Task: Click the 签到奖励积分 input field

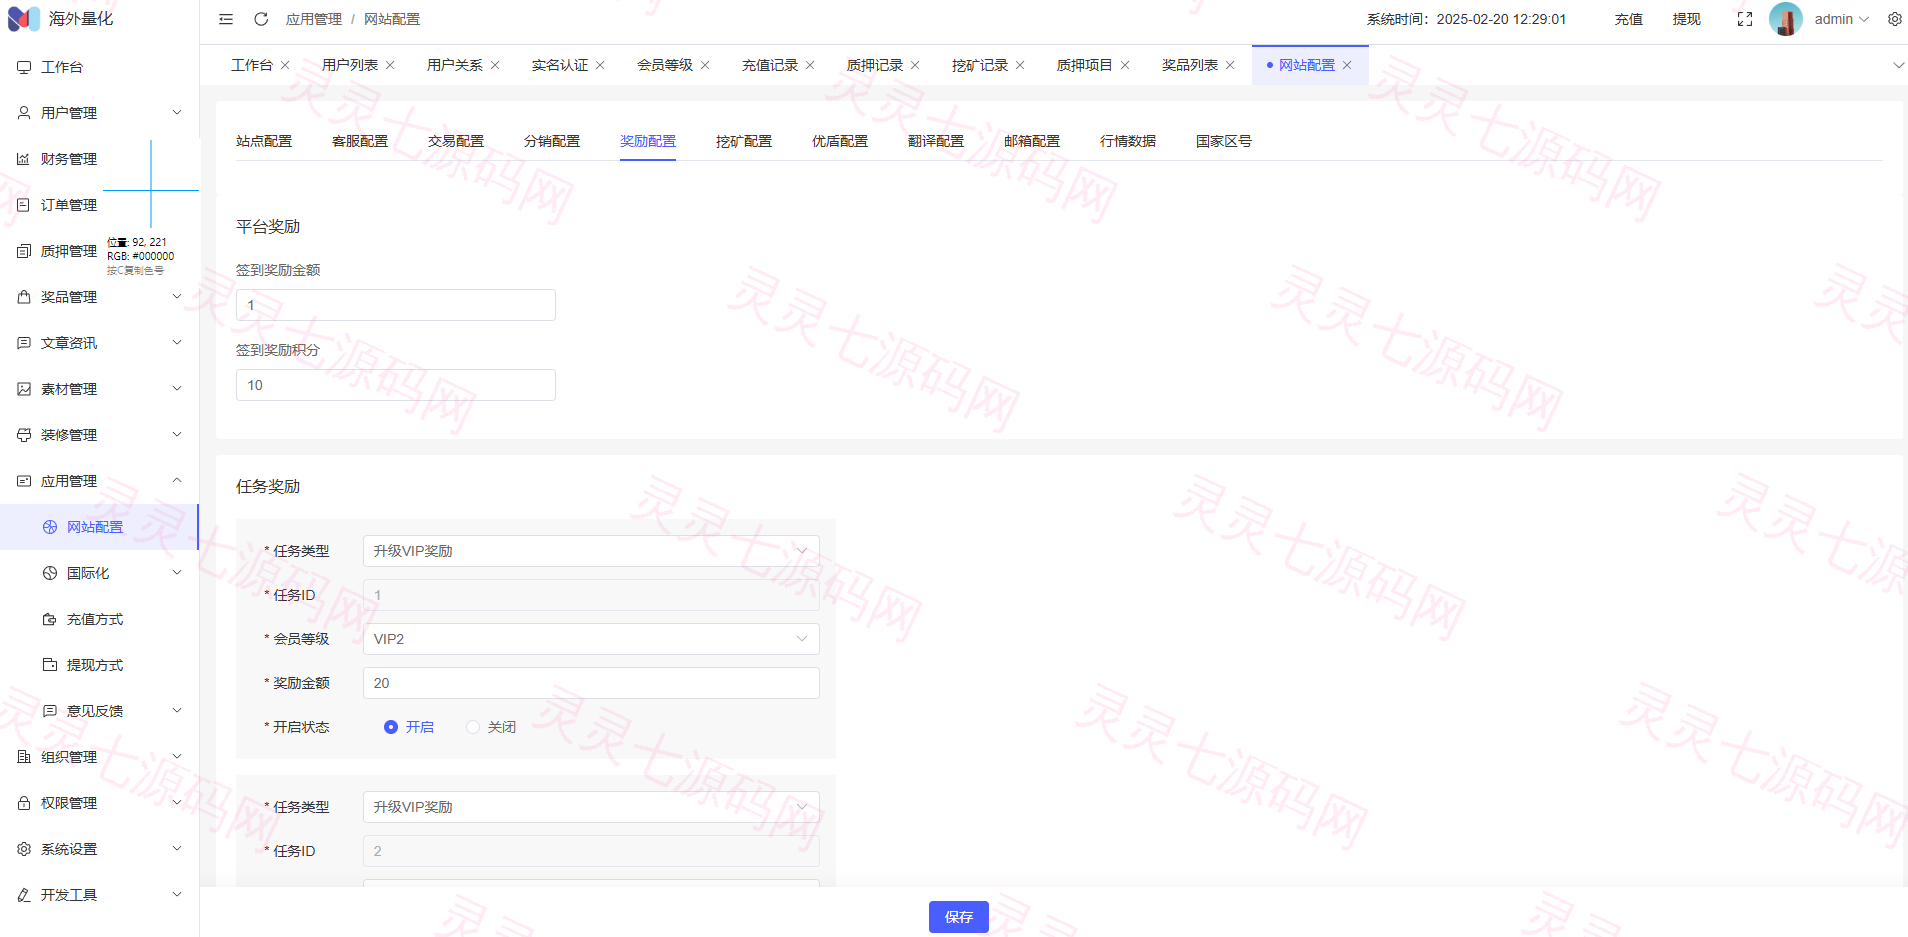Action: 396,385
